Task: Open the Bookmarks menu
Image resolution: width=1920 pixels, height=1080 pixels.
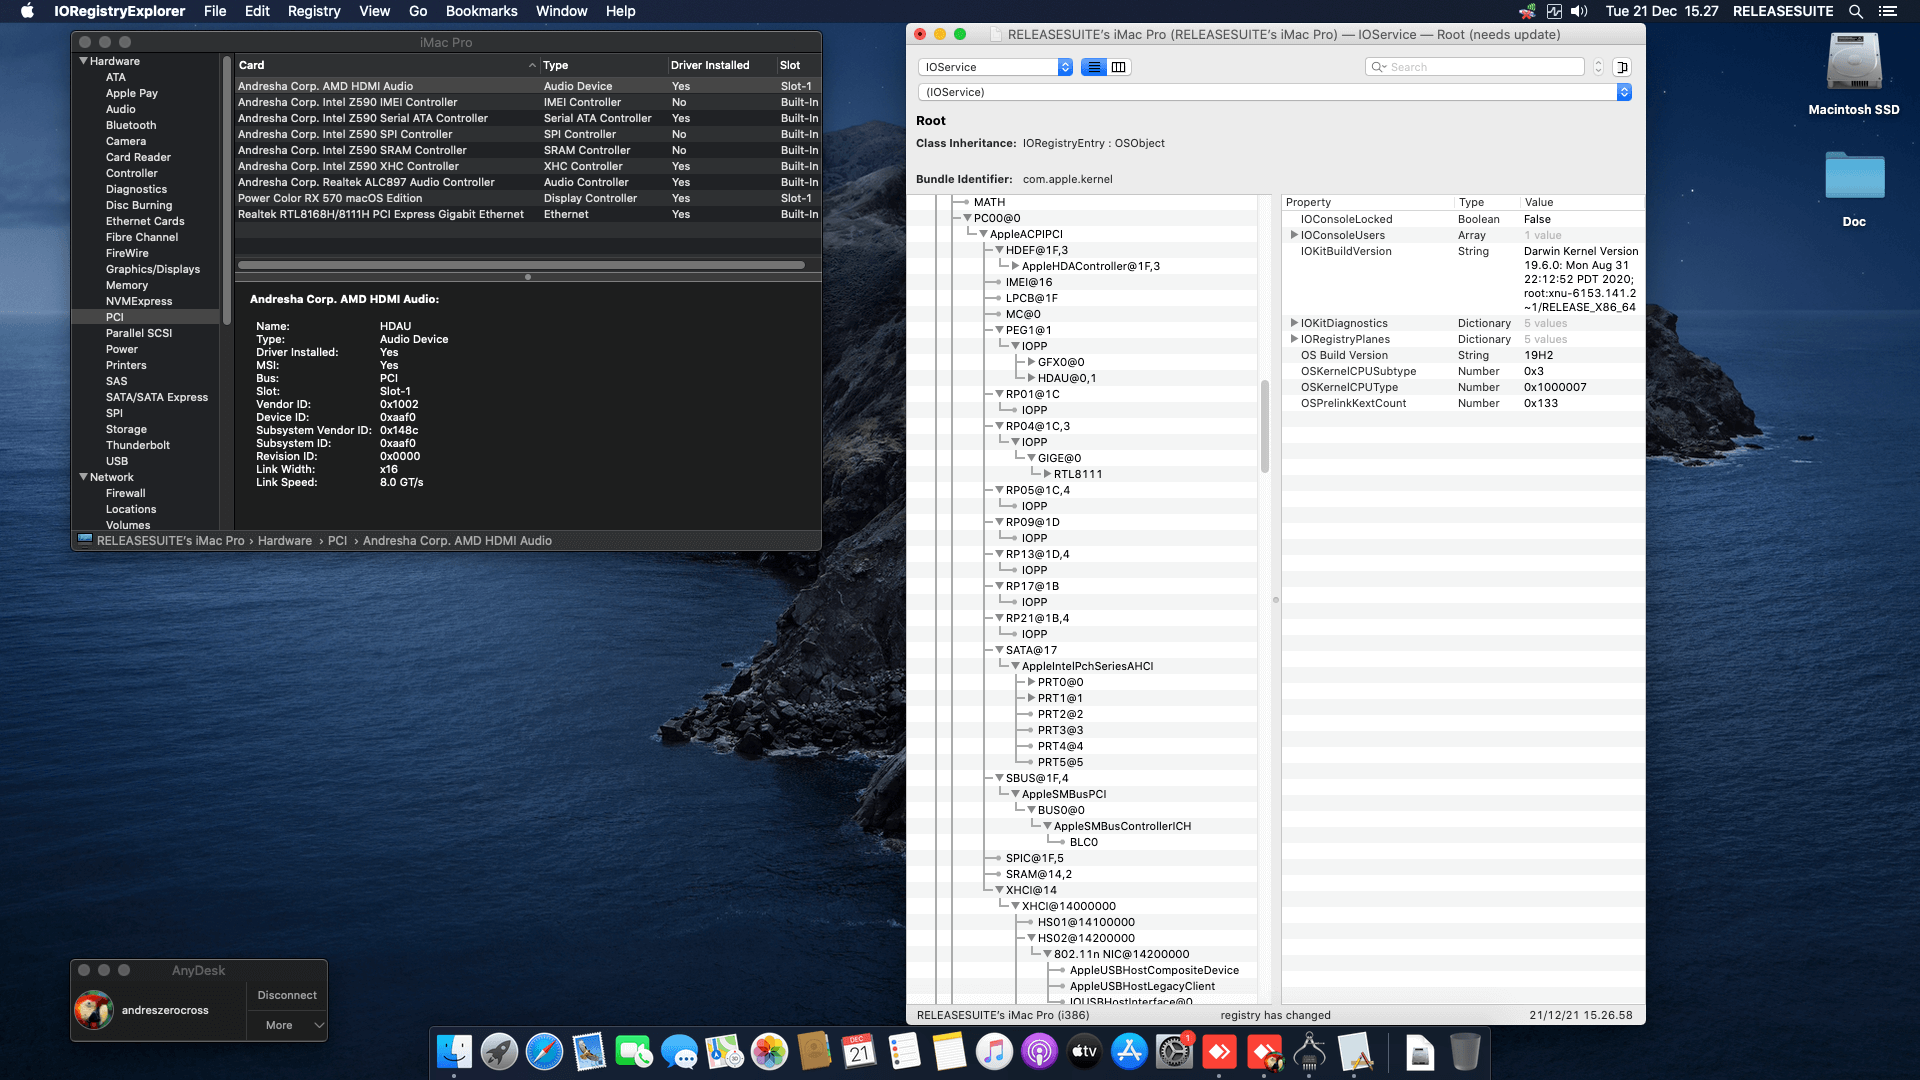Action: click(482, 11)
